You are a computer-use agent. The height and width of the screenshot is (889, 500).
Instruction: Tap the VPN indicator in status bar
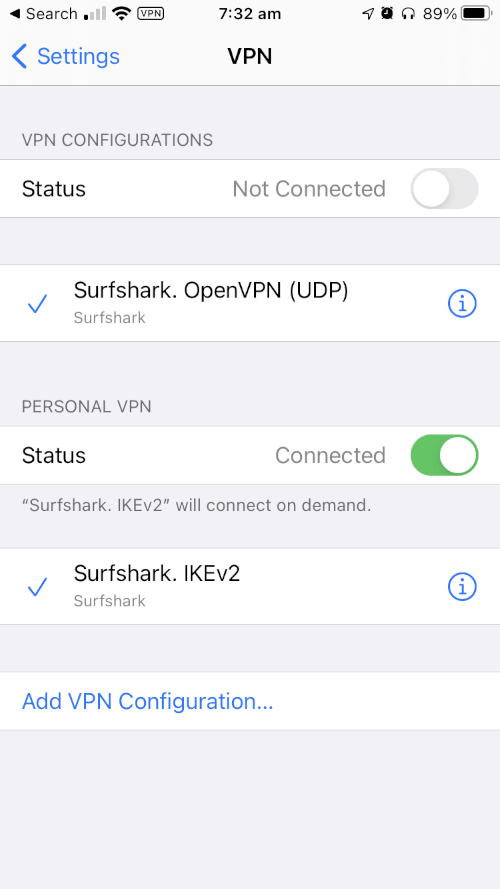point(151,14)
